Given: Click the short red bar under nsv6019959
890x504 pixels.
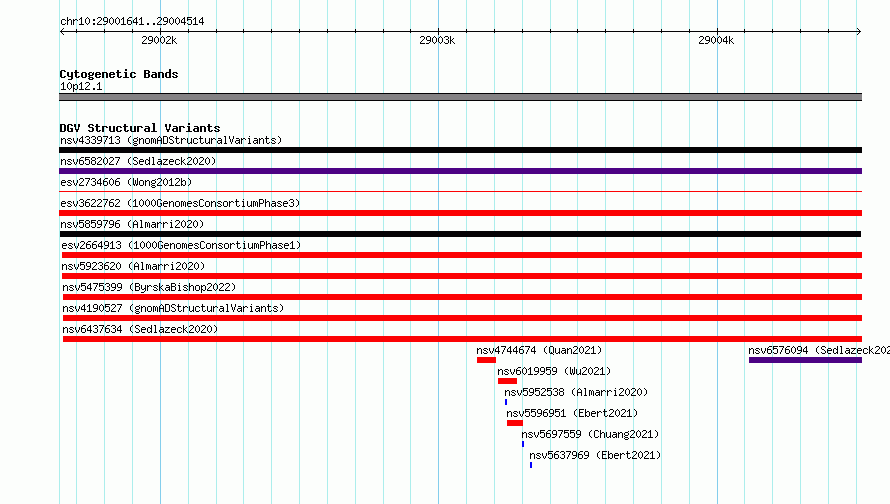Looking at the screenshot, I should point(507,381).
